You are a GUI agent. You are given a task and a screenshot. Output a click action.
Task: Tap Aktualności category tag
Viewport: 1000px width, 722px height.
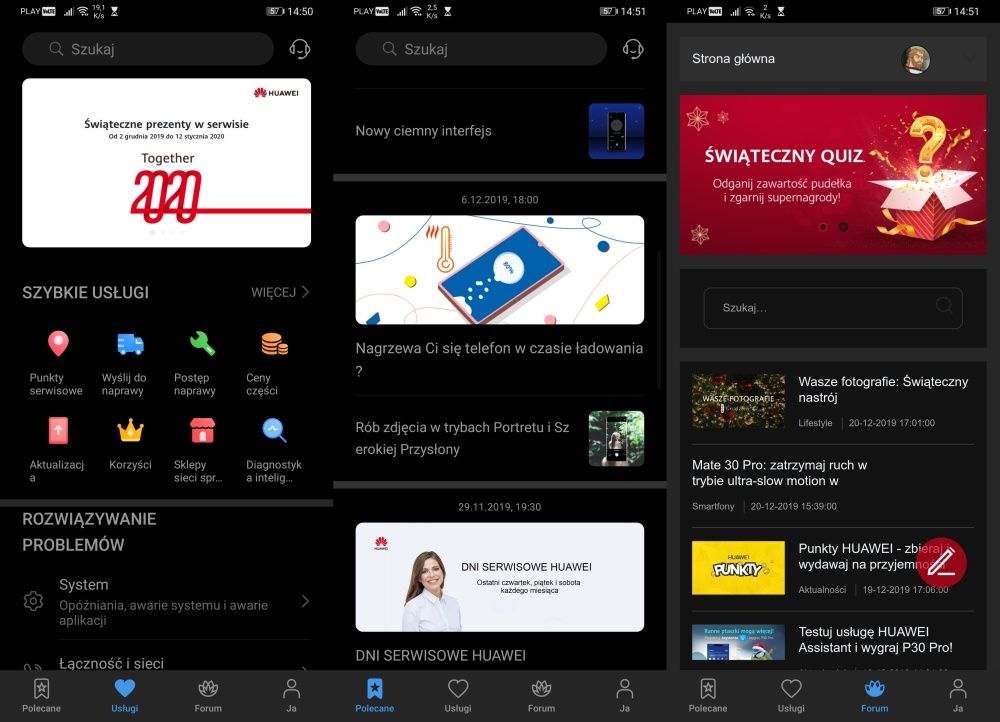(x=822, y=590)
